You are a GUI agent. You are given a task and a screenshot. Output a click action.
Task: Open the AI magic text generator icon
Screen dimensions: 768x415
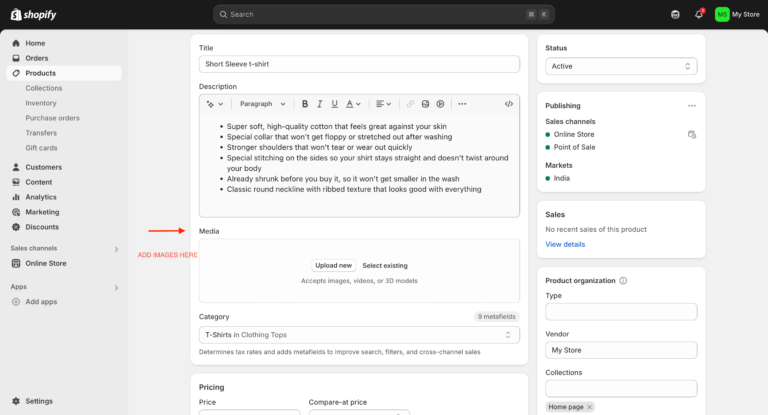(x=213, y=104)
